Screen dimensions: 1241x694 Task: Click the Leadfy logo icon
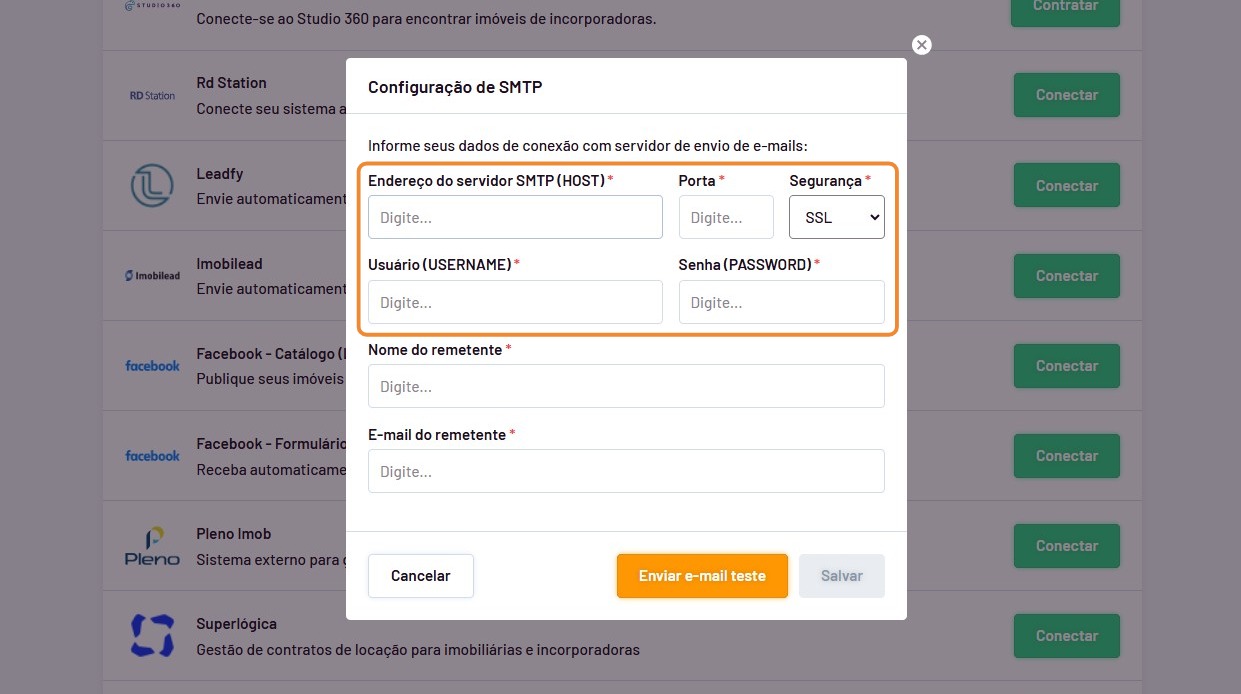tap(152, 186)
